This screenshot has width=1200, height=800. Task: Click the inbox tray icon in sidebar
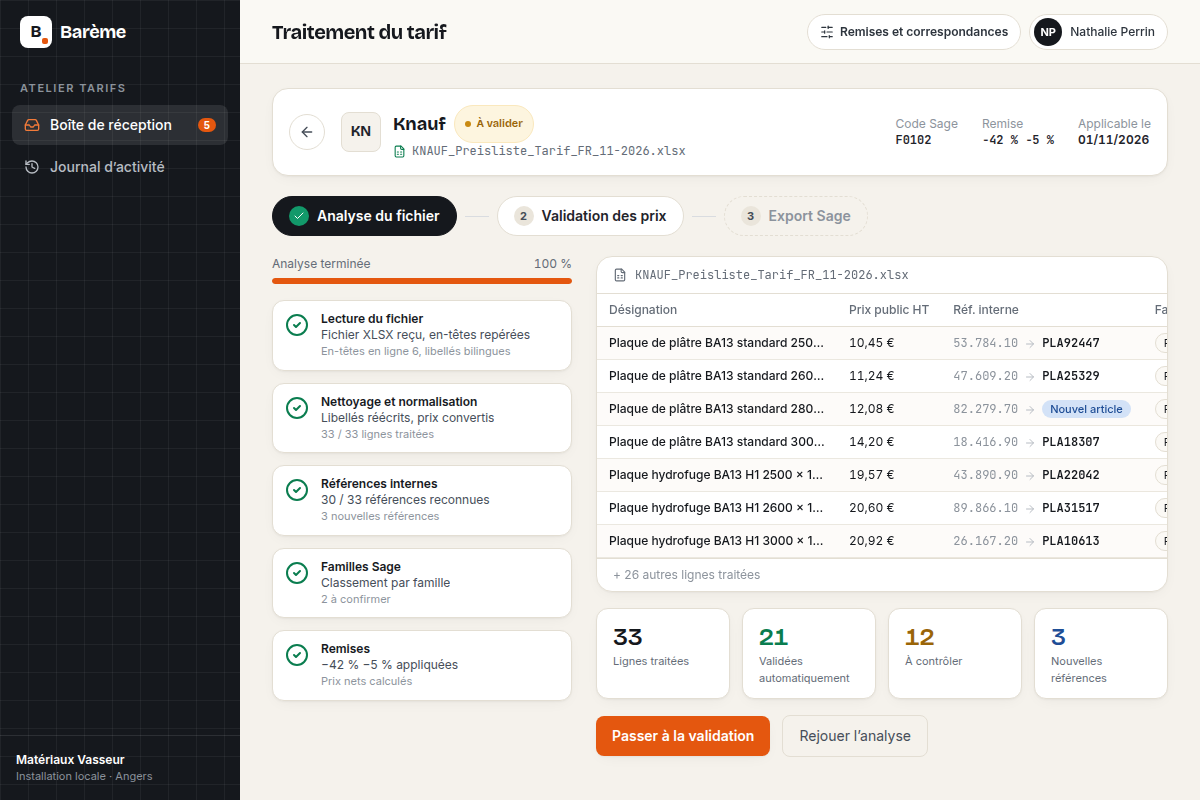(32, 125)
